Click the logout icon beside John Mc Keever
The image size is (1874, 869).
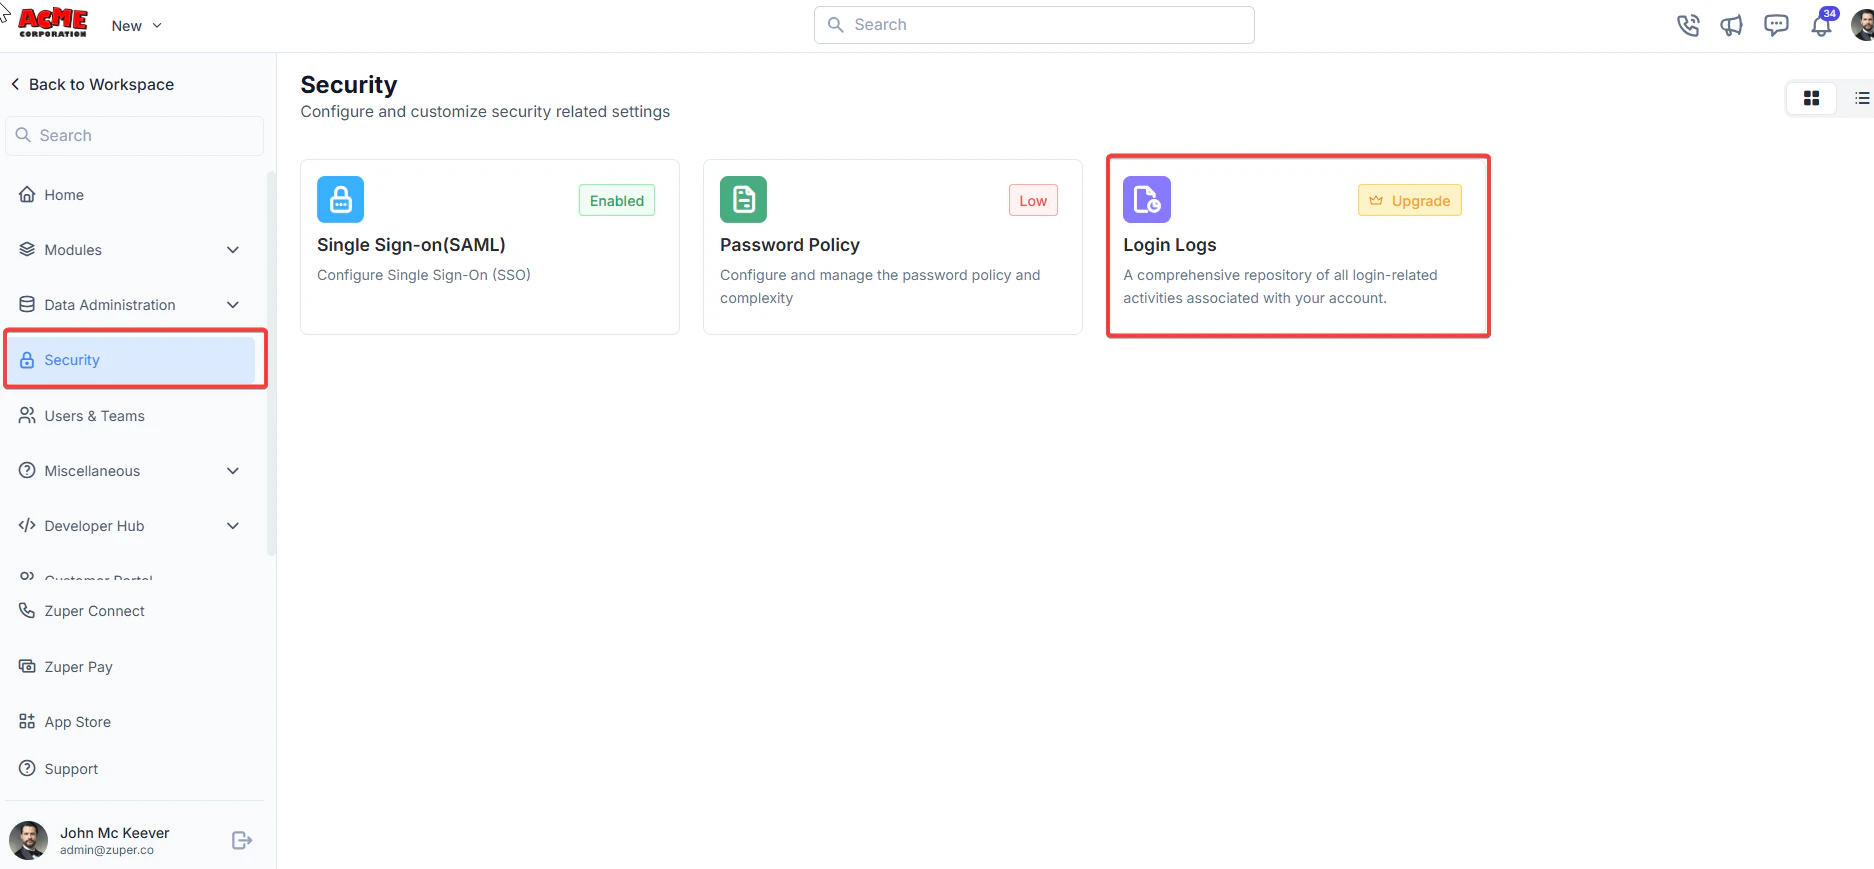coord(242,840)
